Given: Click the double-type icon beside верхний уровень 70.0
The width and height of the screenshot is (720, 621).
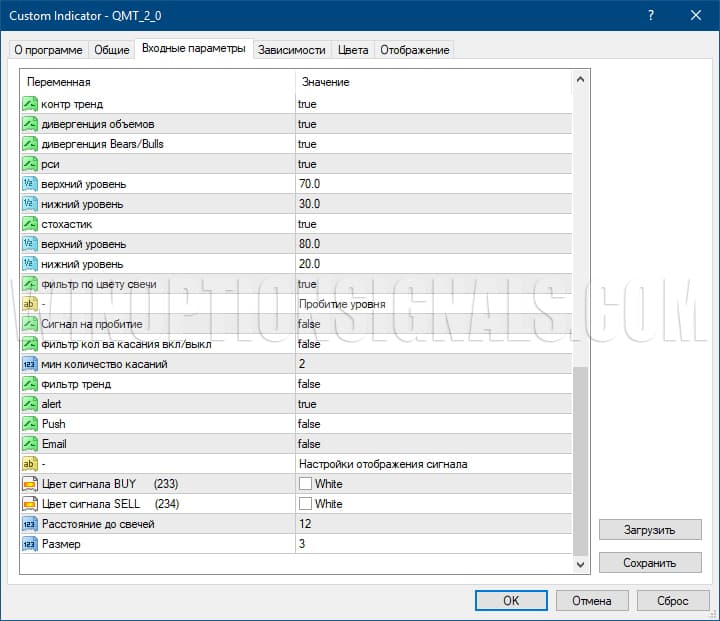Looking at the screenshot, I should pyautogui.click(x=30, y=184).
